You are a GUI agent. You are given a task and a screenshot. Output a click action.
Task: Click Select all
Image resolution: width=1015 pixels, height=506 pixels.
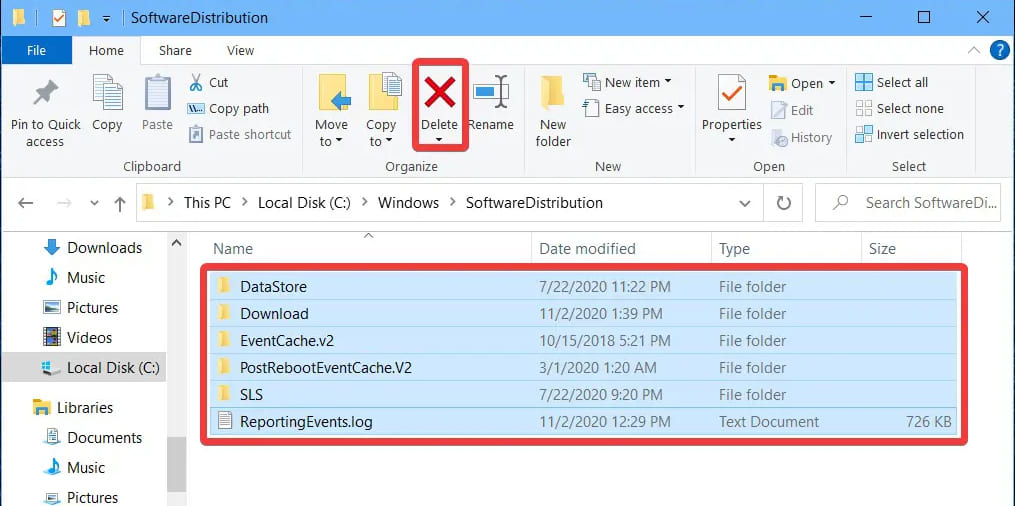(x=891, y=82)
